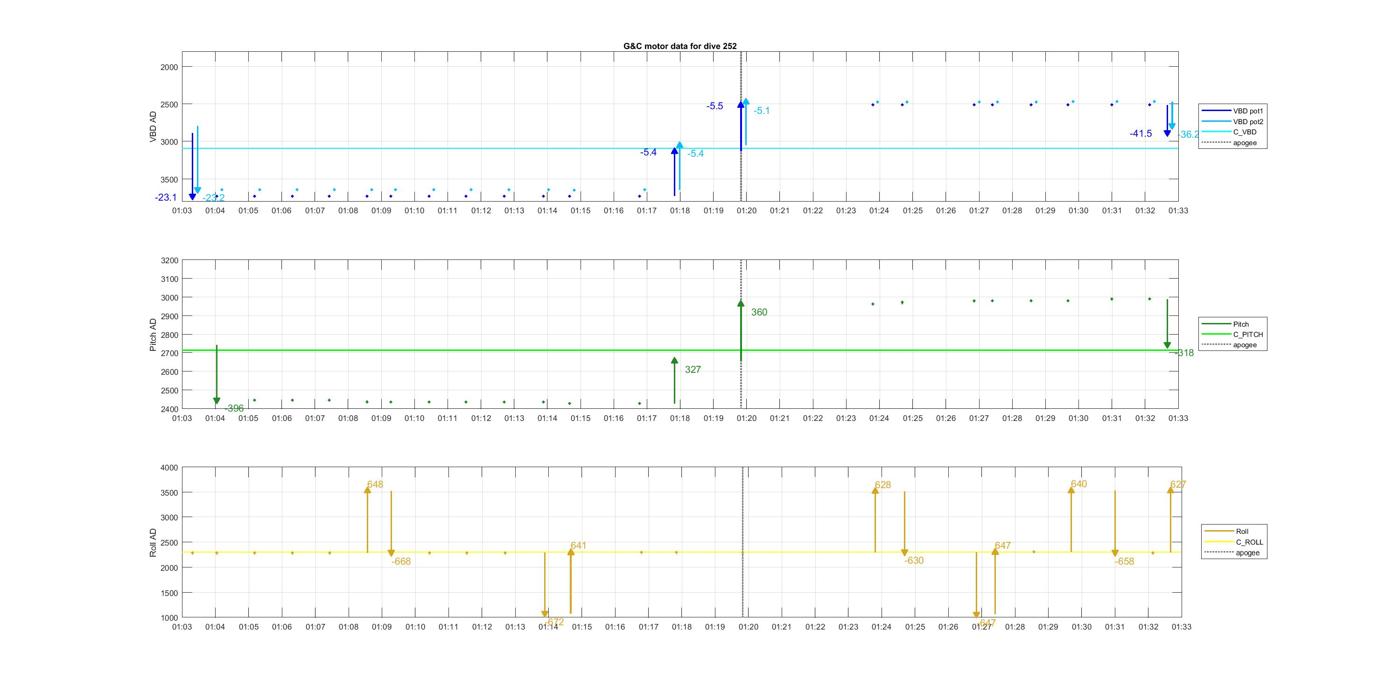Viewport: 1400px width, 693px height.
Task: Click the '-658' roll data label
Action: [1125, 562]
